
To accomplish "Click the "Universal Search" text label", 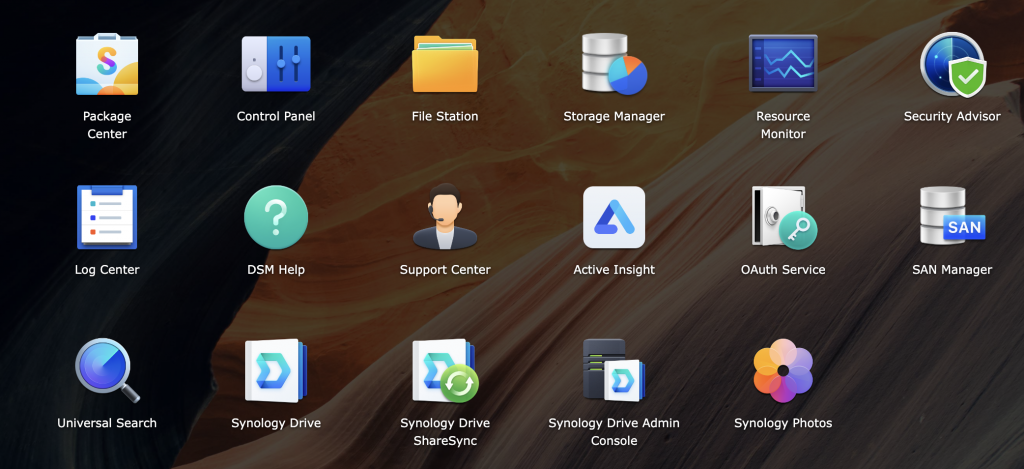I will pyautogui.click(x=107, y=423).
